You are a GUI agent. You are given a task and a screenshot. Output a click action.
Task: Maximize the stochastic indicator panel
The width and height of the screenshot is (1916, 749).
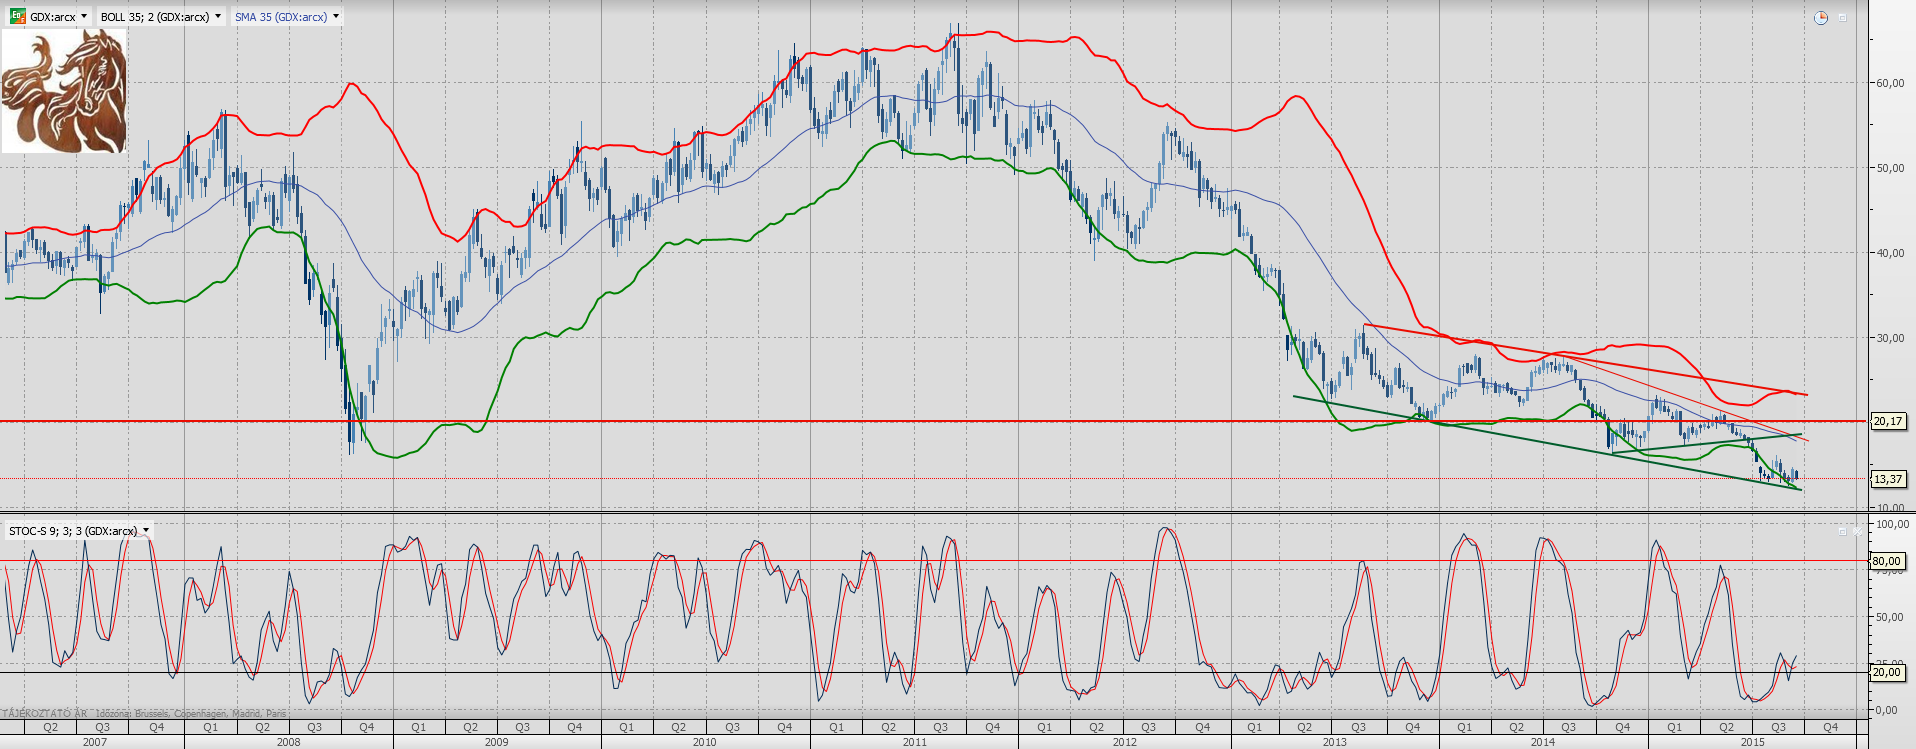coord(1843,531)
